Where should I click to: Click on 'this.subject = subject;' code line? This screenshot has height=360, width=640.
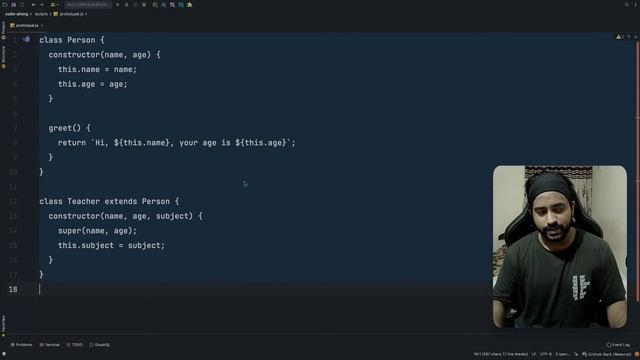click(111, 245)
